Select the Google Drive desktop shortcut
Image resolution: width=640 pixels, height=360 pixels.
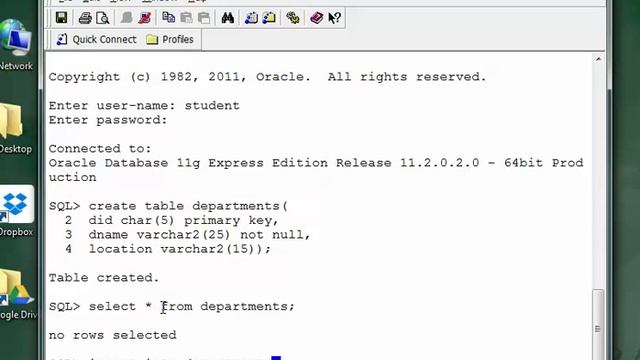(17, 295)
